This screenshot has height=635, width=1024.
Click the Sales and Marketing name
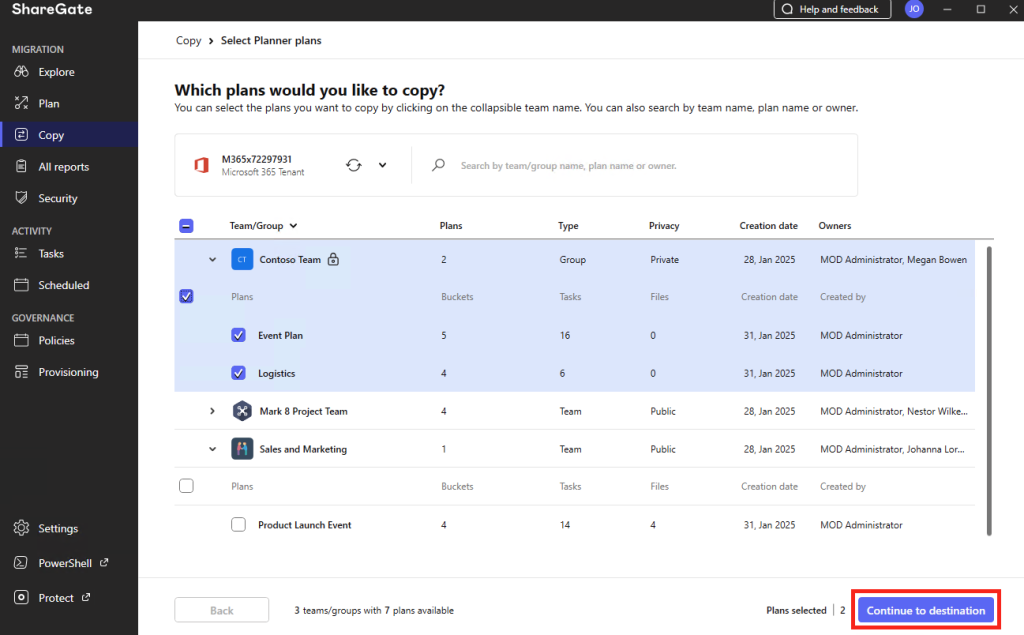click(x=303, y=449)
